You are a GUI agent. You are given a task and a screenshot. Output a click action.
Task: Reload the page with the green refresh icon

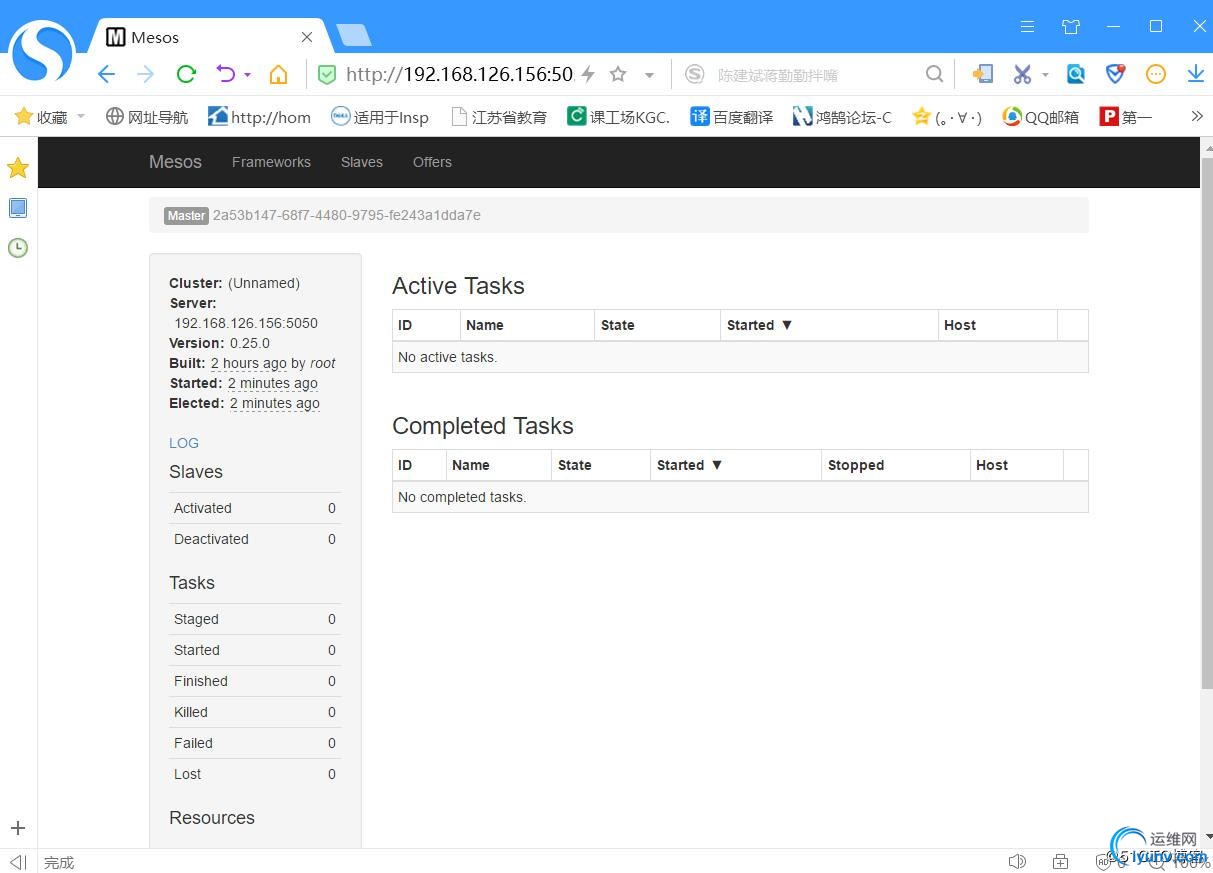click(x=186, y=74)
